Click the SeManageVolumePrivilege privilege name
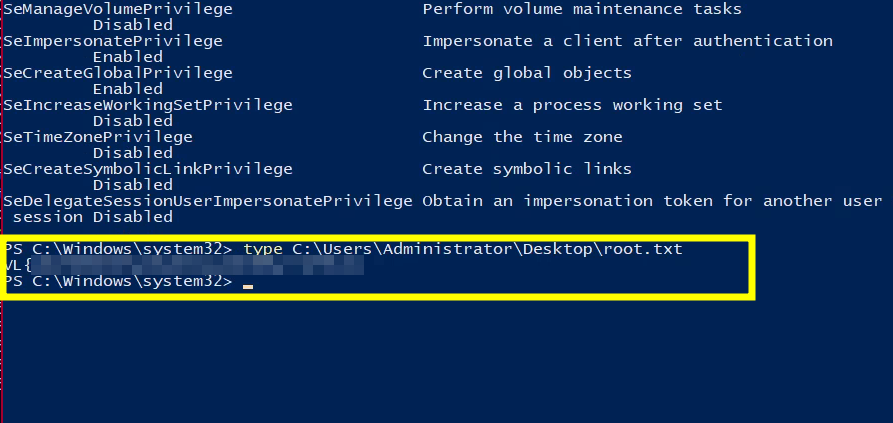Image resolution: width=893 pixels, height=423 pixels. coord(118,9)
